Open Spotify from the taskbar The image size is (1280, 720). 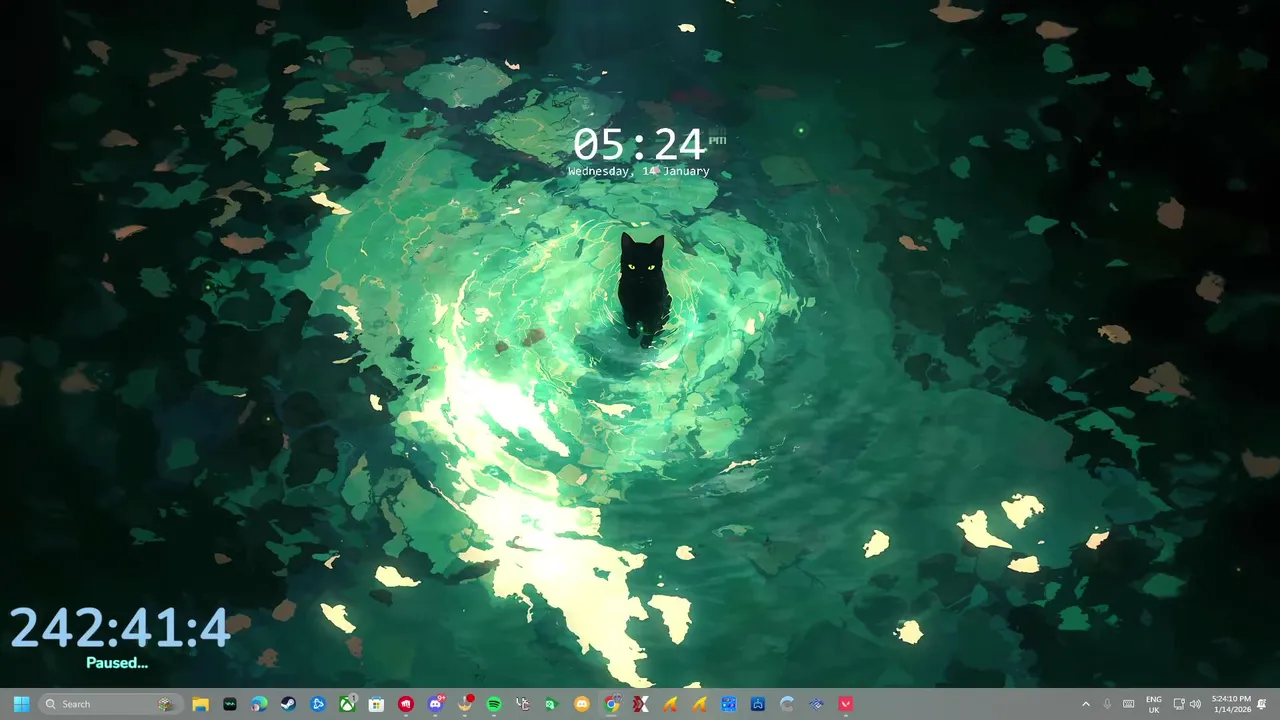tap(494, 704)
